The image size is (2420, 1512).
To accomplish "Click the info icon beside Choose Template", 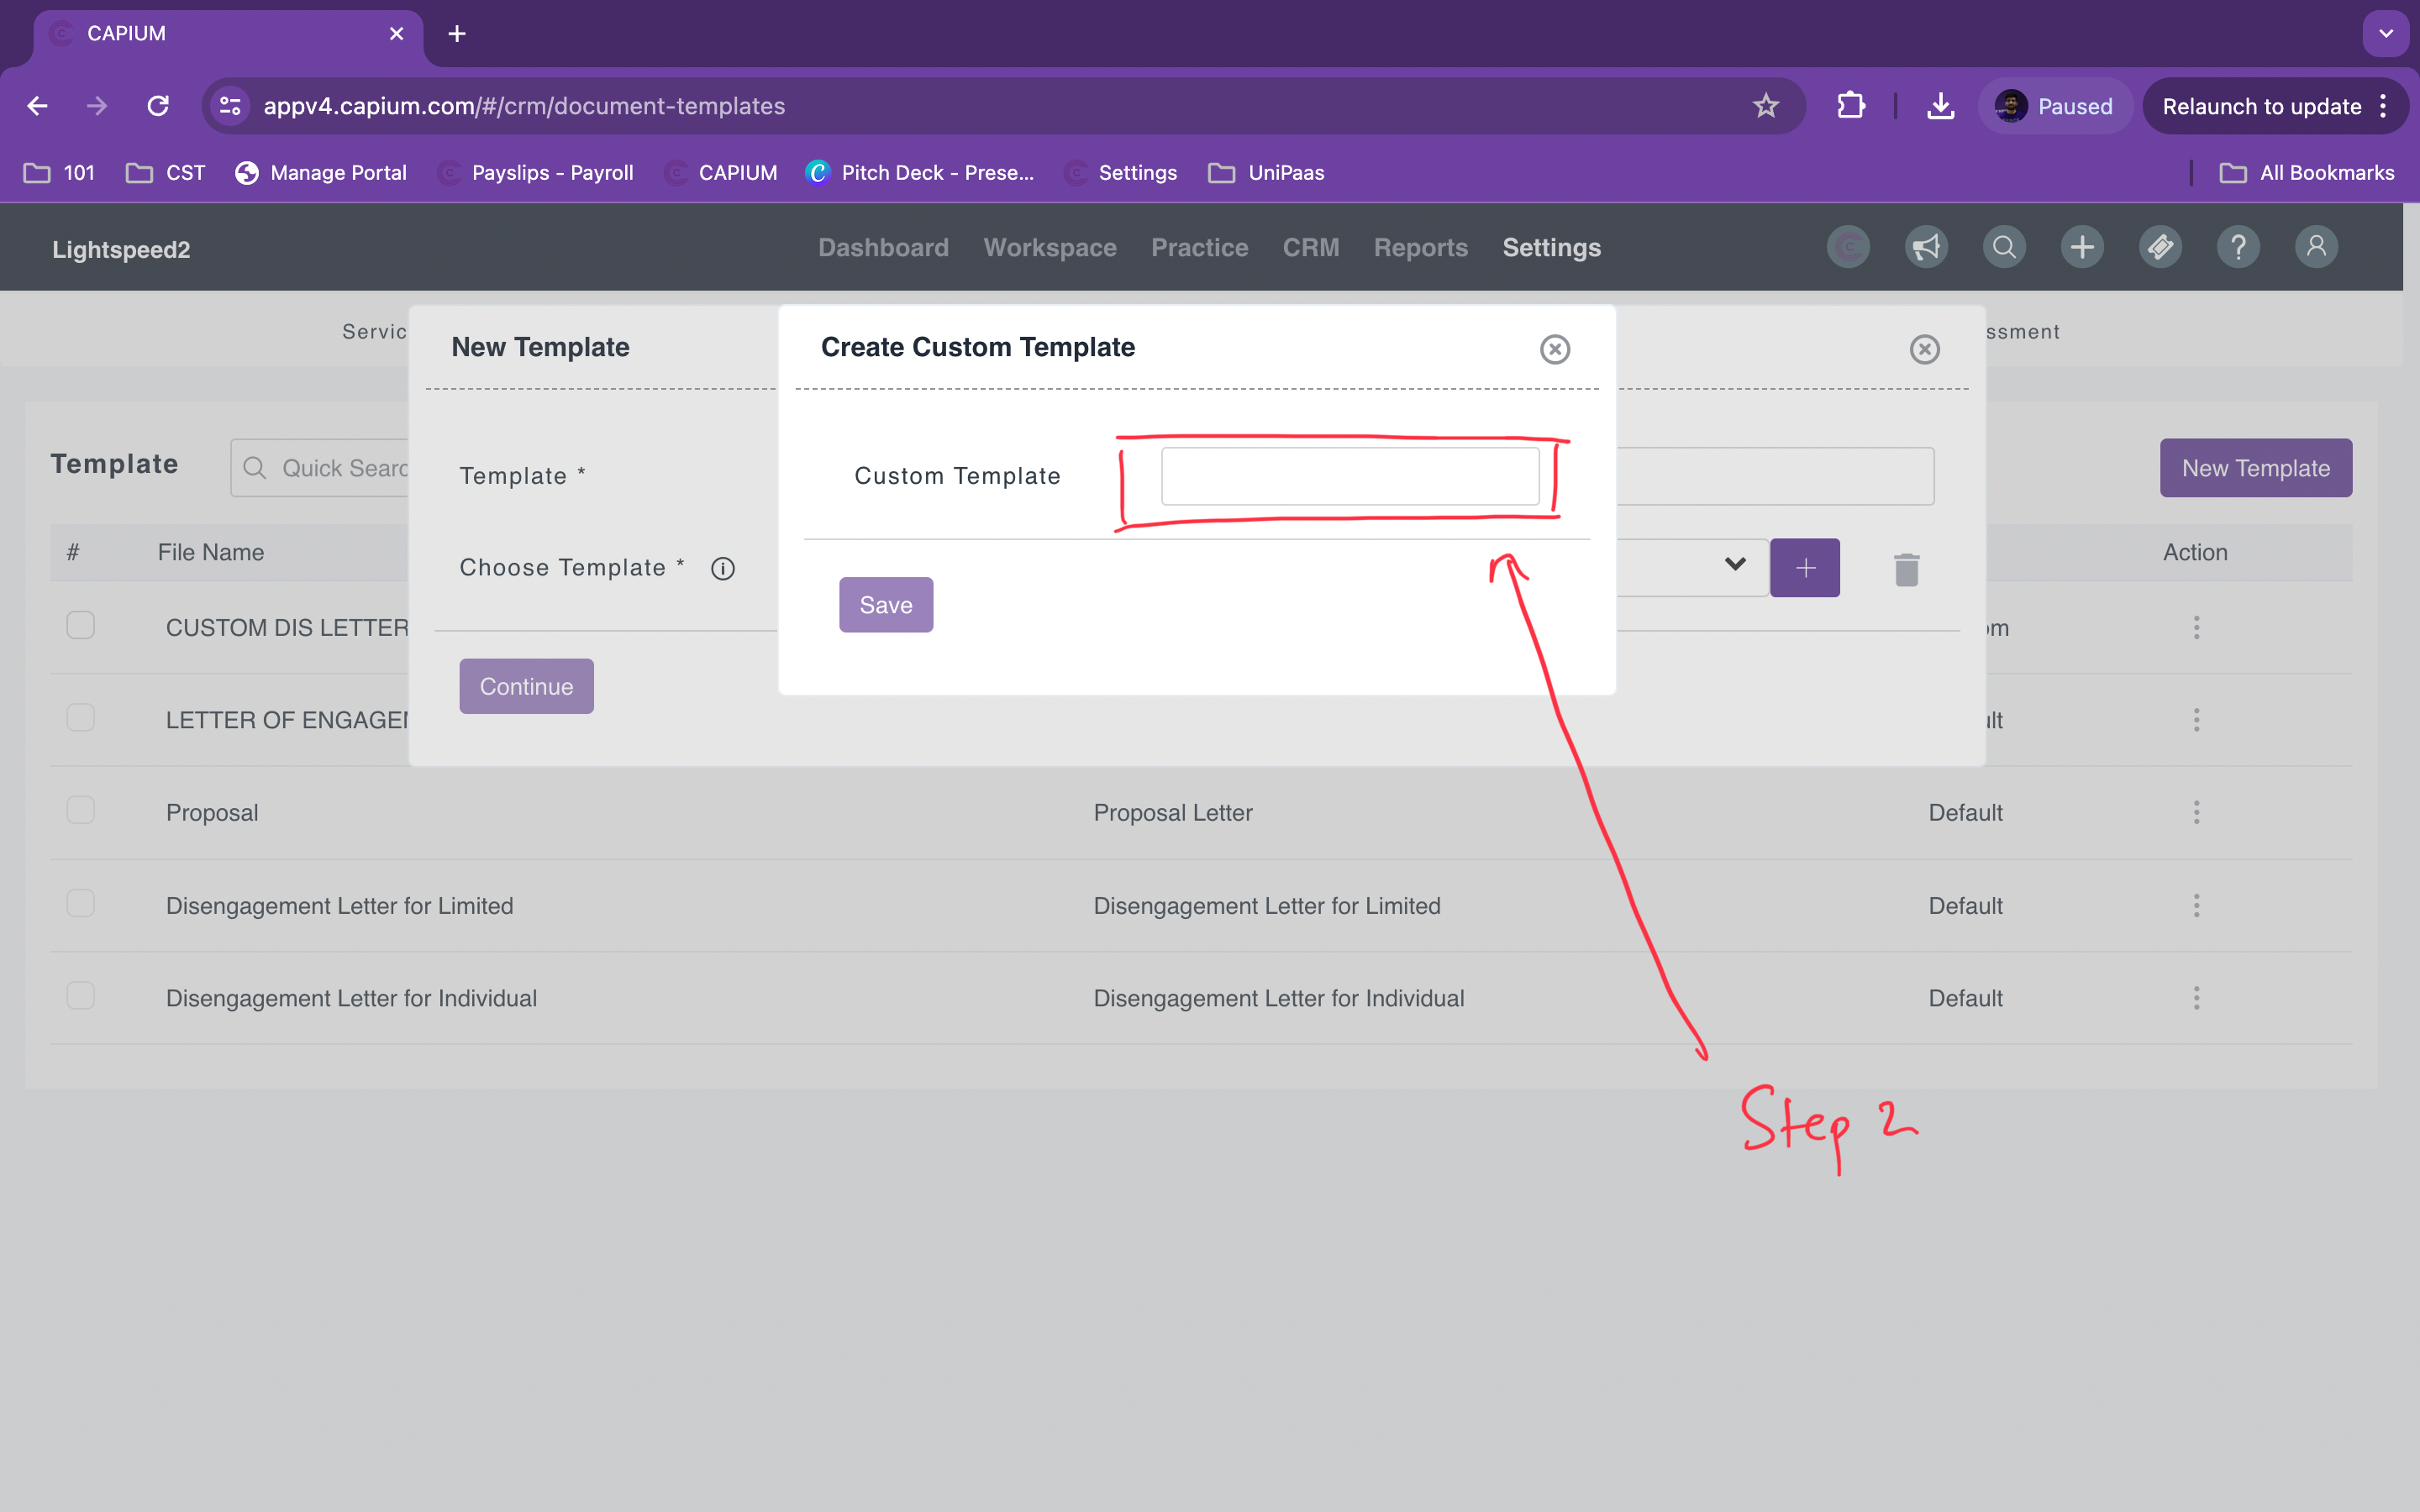I will point(722,569).
